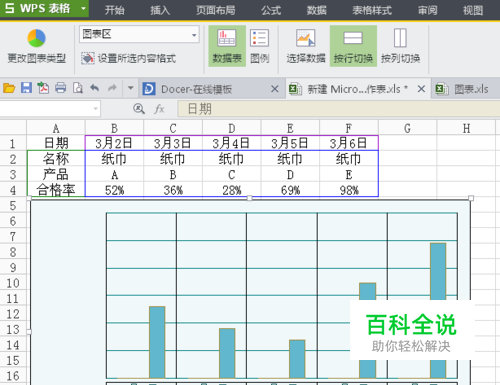Expand the name box dropdown arrow
The width and height of the screenshot is (500, 385).
(x=96, y=109)
